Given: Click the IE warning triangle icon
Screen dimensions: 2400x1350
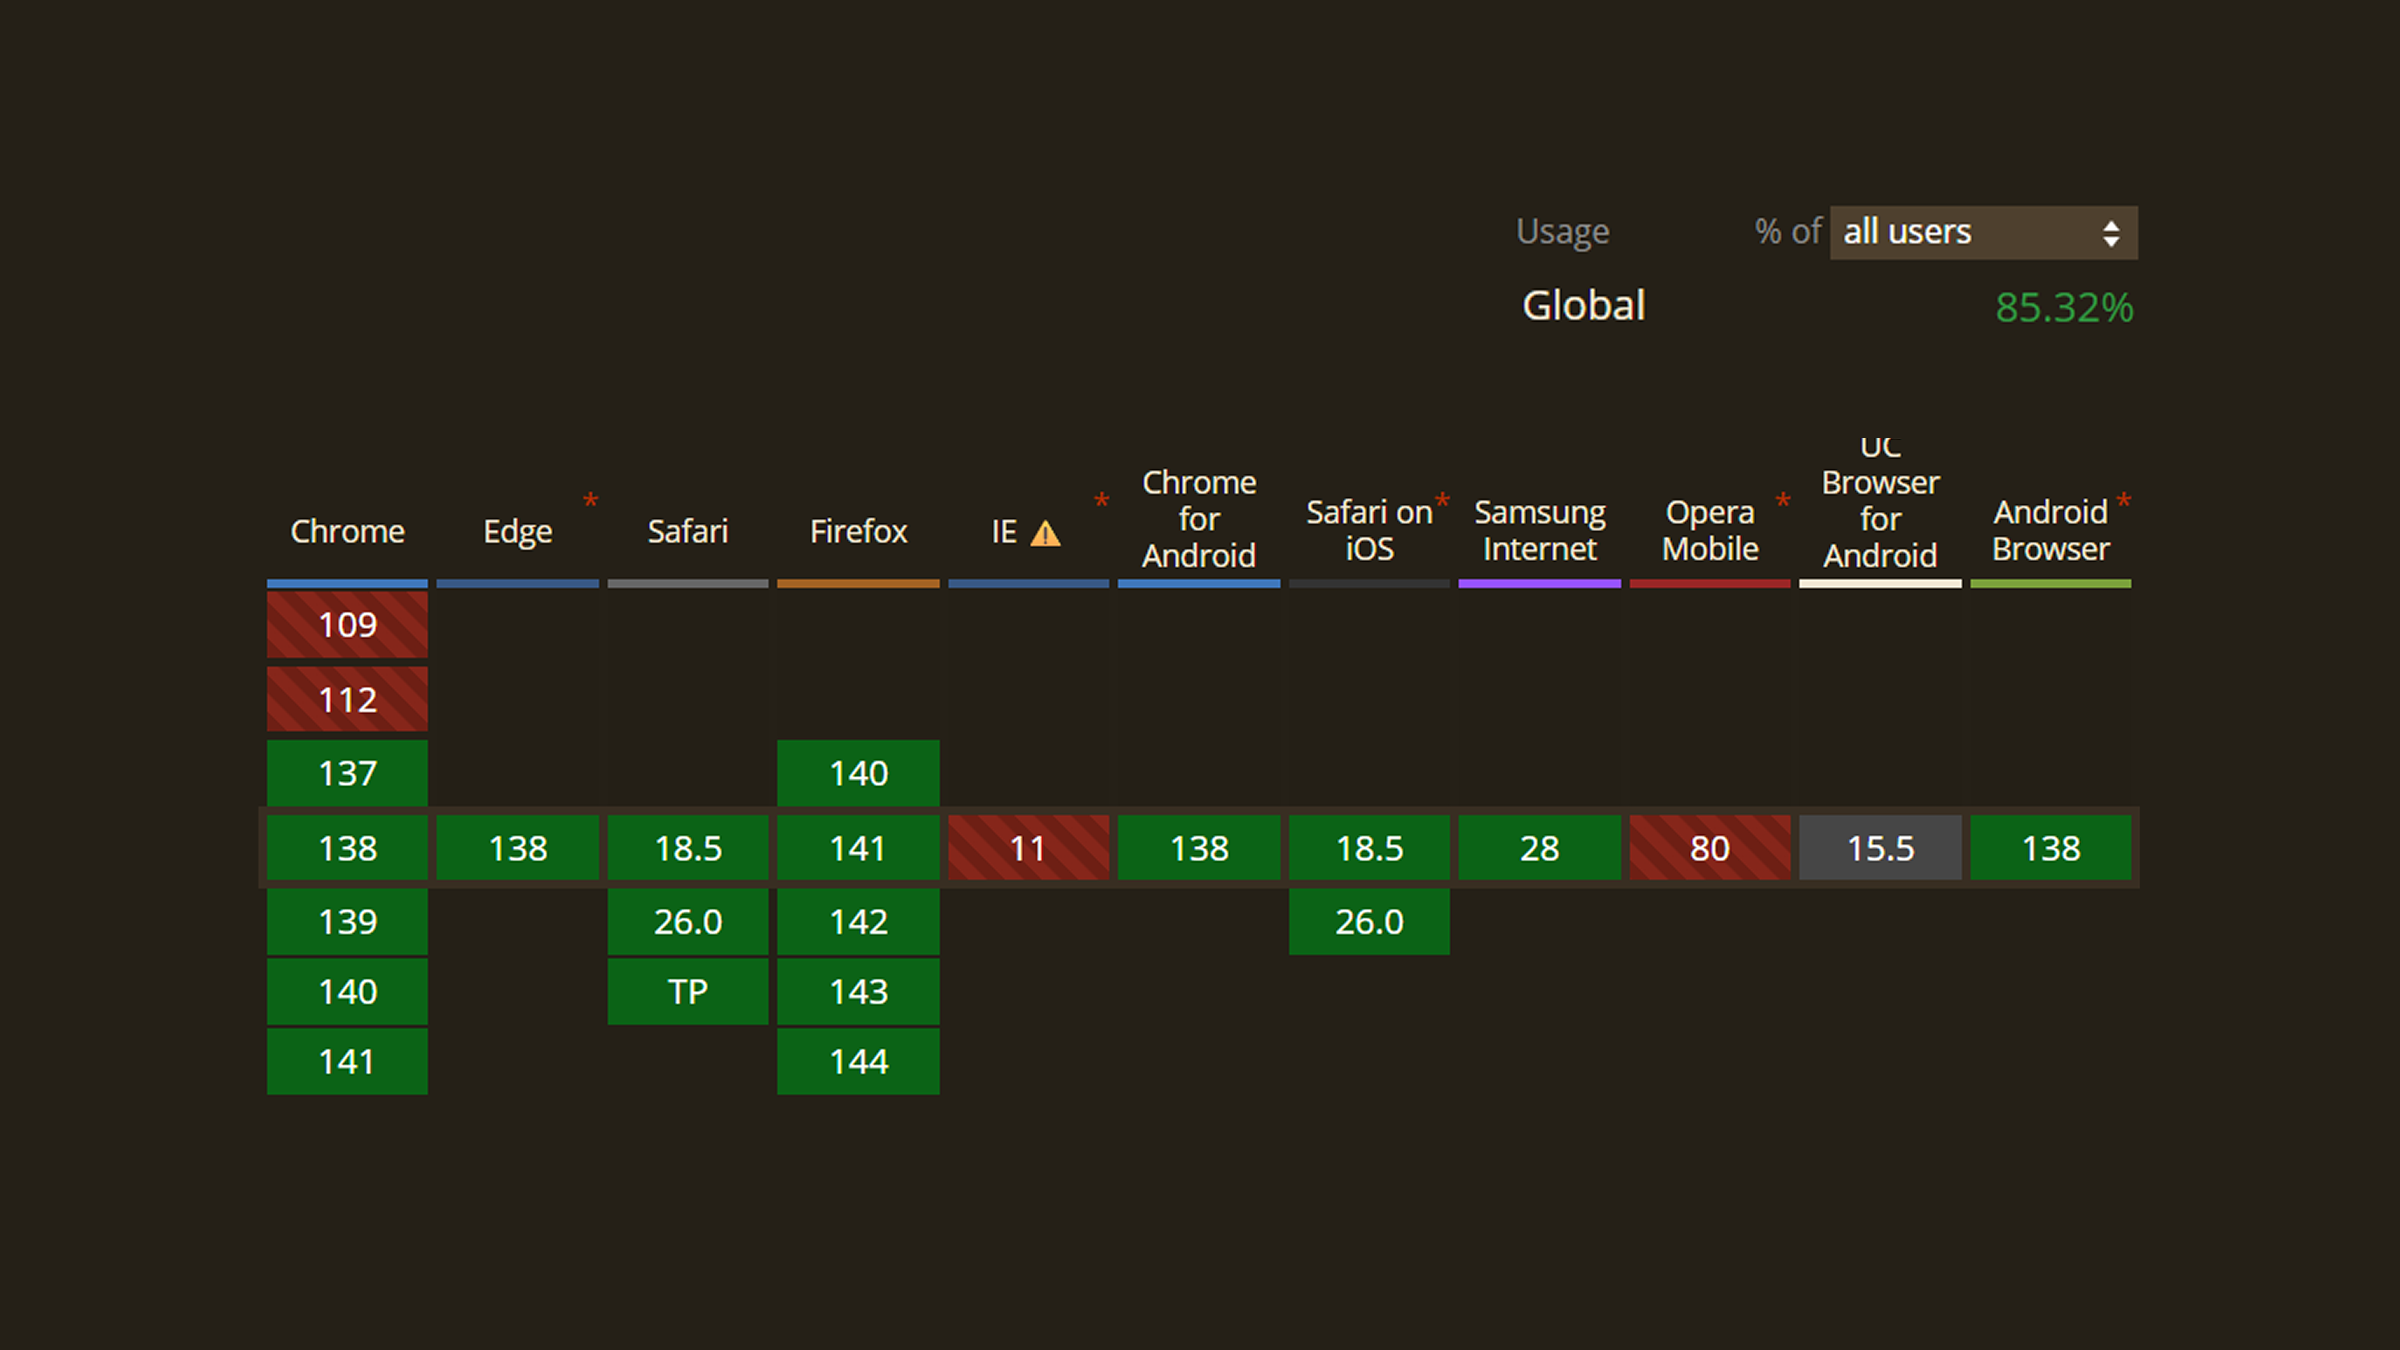Looking at the screenshot, I should pyautogui.click(x=1045, y=533).
